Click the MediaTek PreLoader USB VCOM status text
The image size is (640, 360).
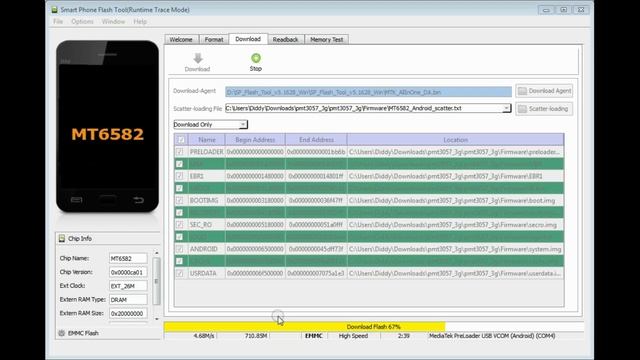pos(492,336)
